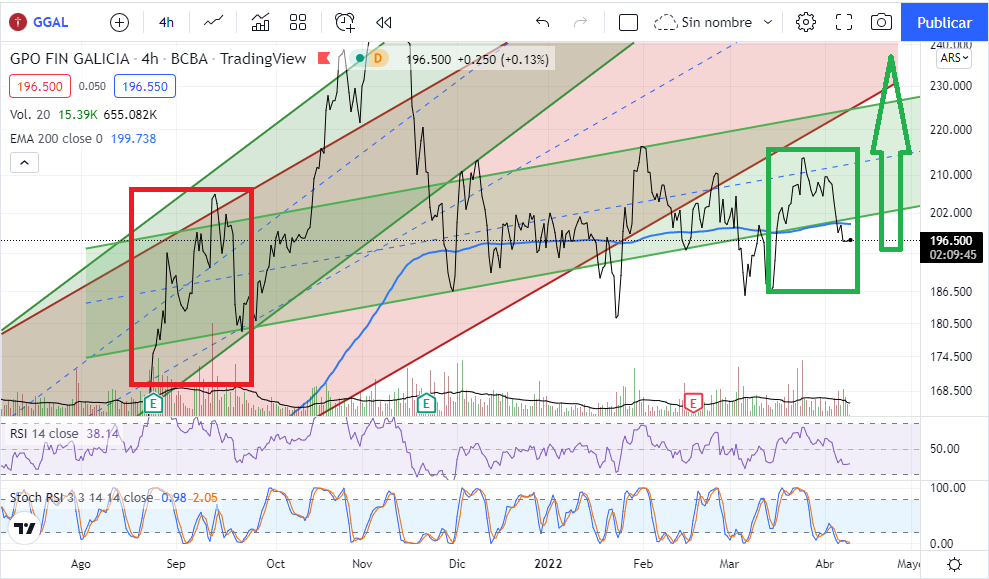The width and height of the screenshot is (989, 579).
Task: Open indicator templates grid
Action: 298,23
